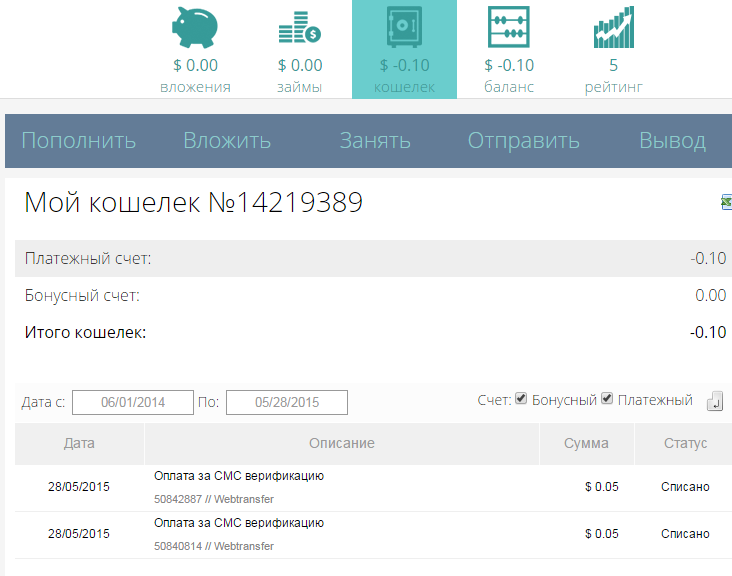The image size is (732, 576).
Task: Open the piggy bank investments icon
Action: pyautogui.click(x=195, y=28)
